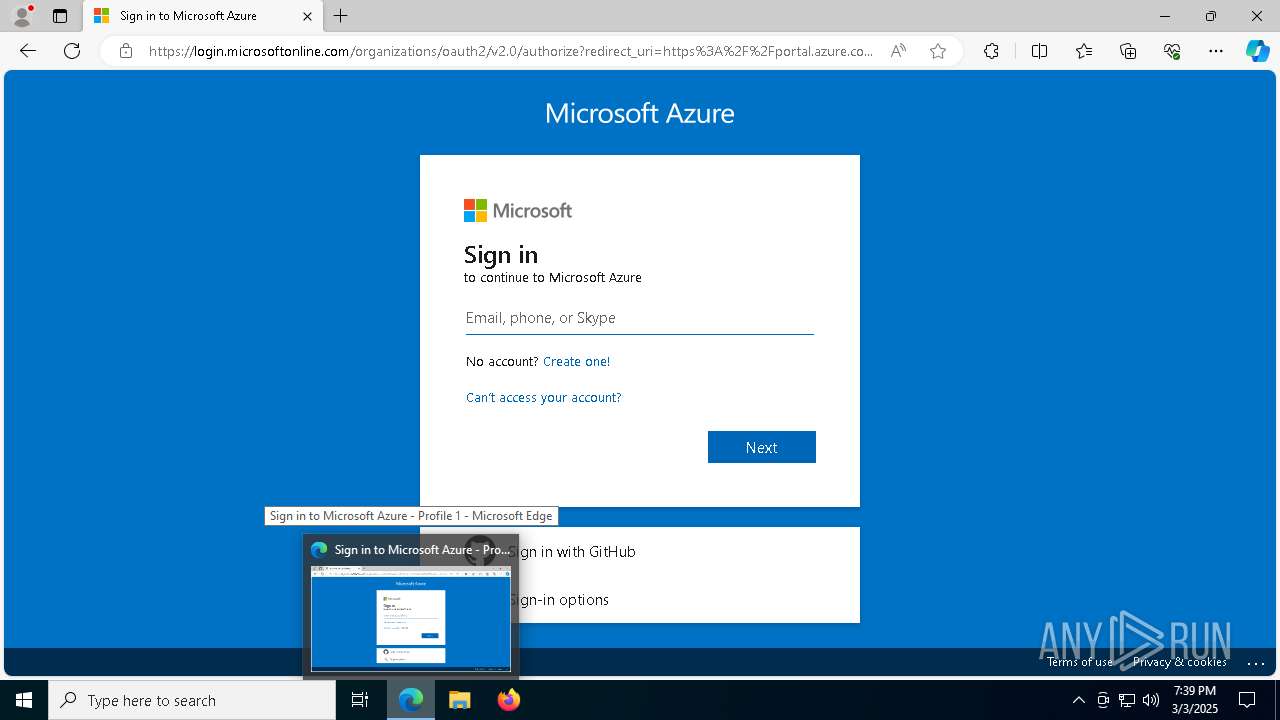This screenshot has height=720, width=1280.
Task: Refresh the page
Action: [x=72, y=51]
